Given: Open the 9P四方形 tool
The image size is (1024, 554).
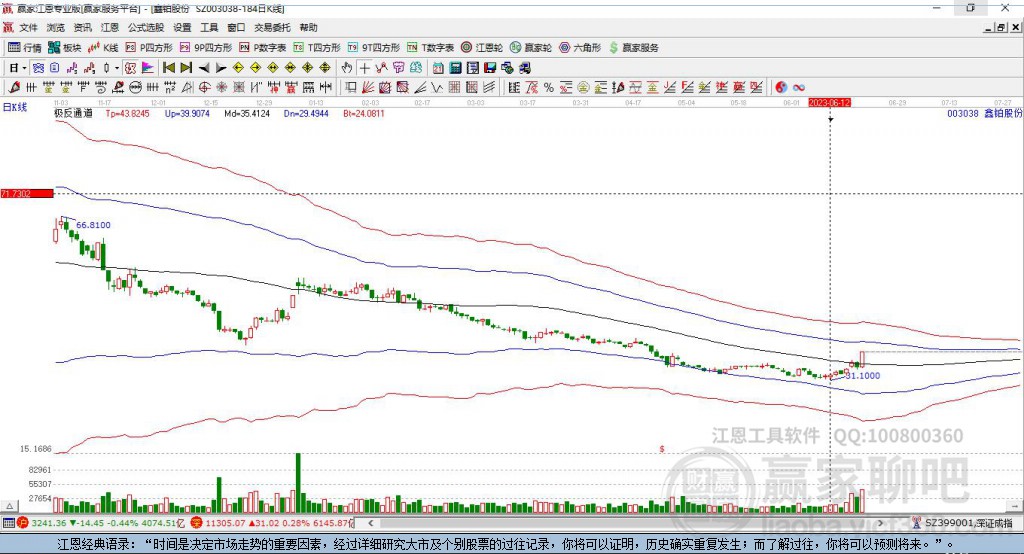Looking at the screenshot, I should 206,48.
